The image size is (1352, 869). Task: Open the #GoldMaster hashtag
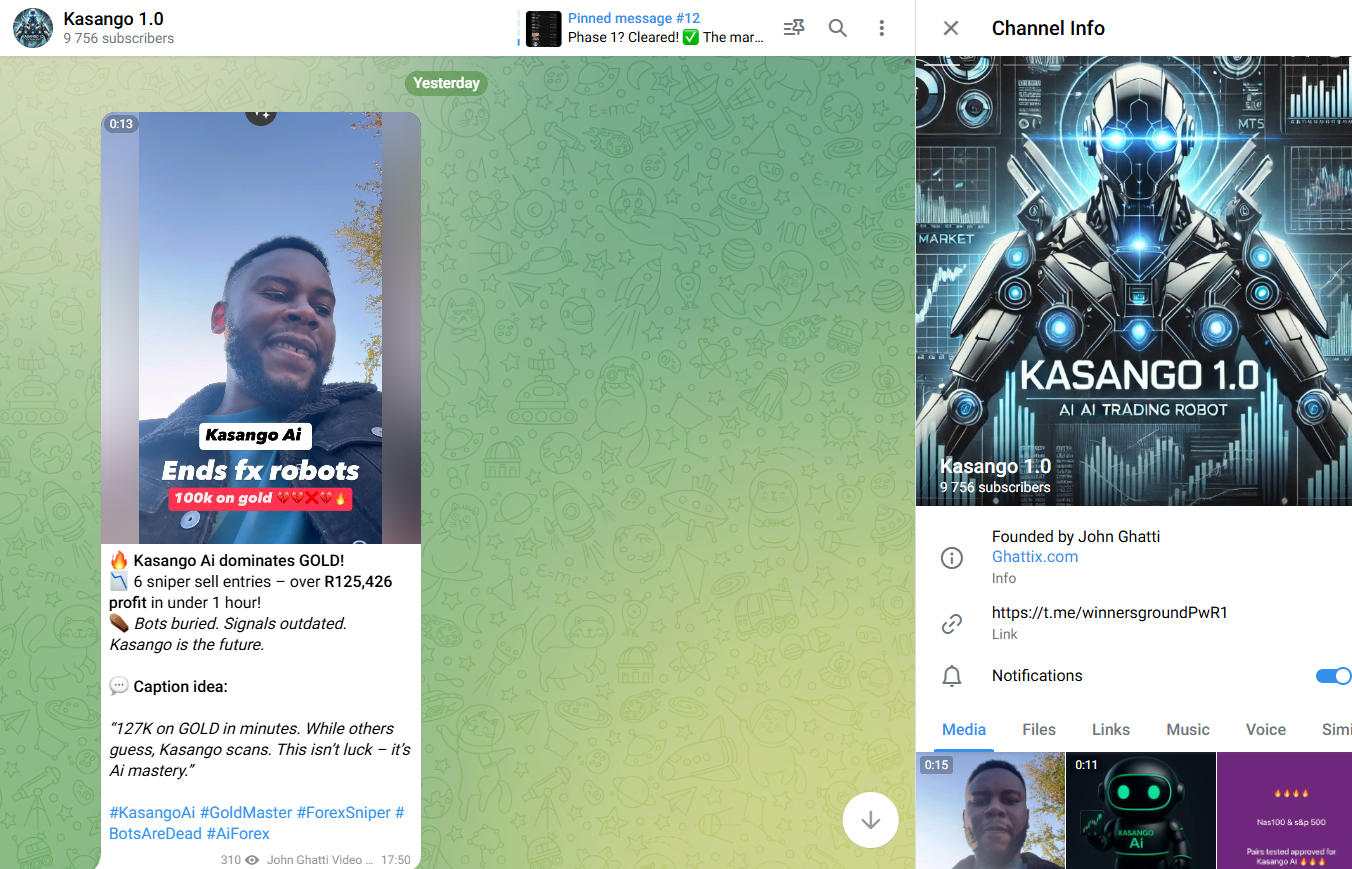click(246, 813)
